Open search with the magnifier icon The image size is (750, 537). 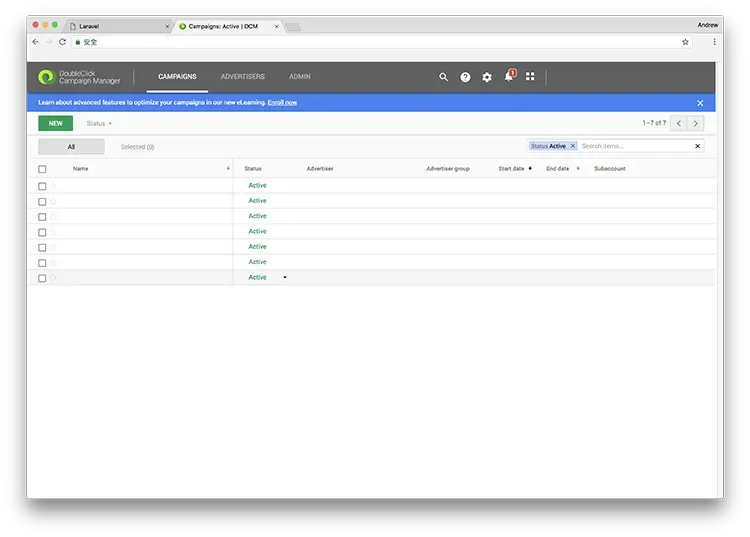click(444, 77)
